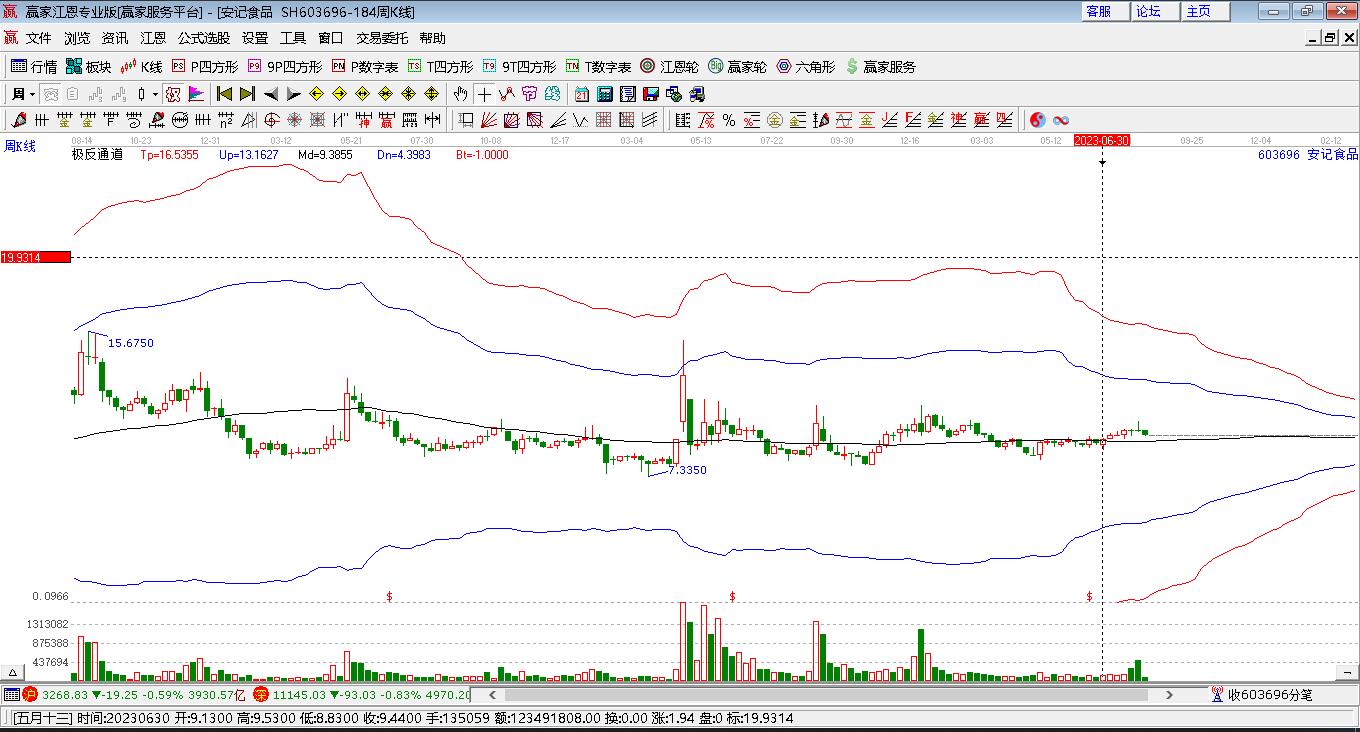The height and width of the screenshot is (732, 1360).
Task: Toggle the crosshair cursor tool
Action: pyautogui.click(x=484, y=94)
